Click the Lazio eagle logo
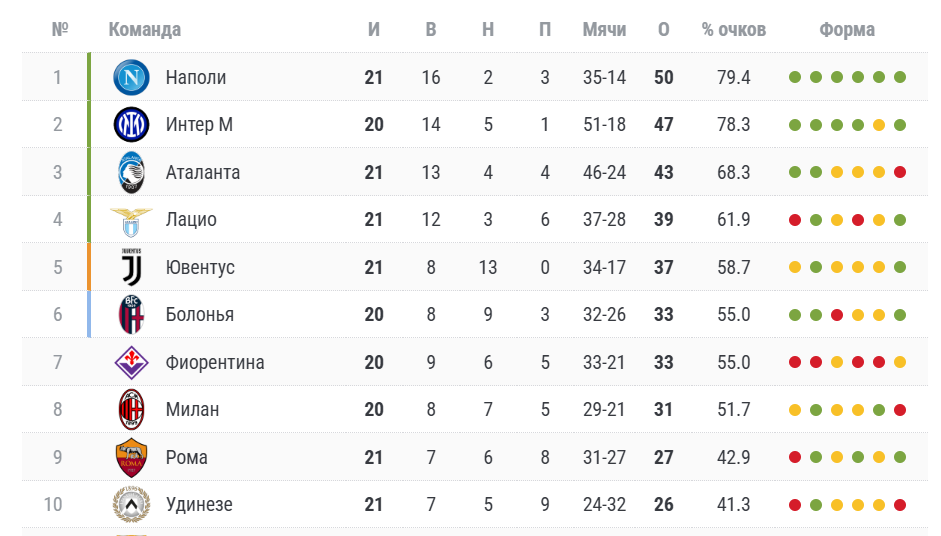941x536 pixels. point(131,221)
